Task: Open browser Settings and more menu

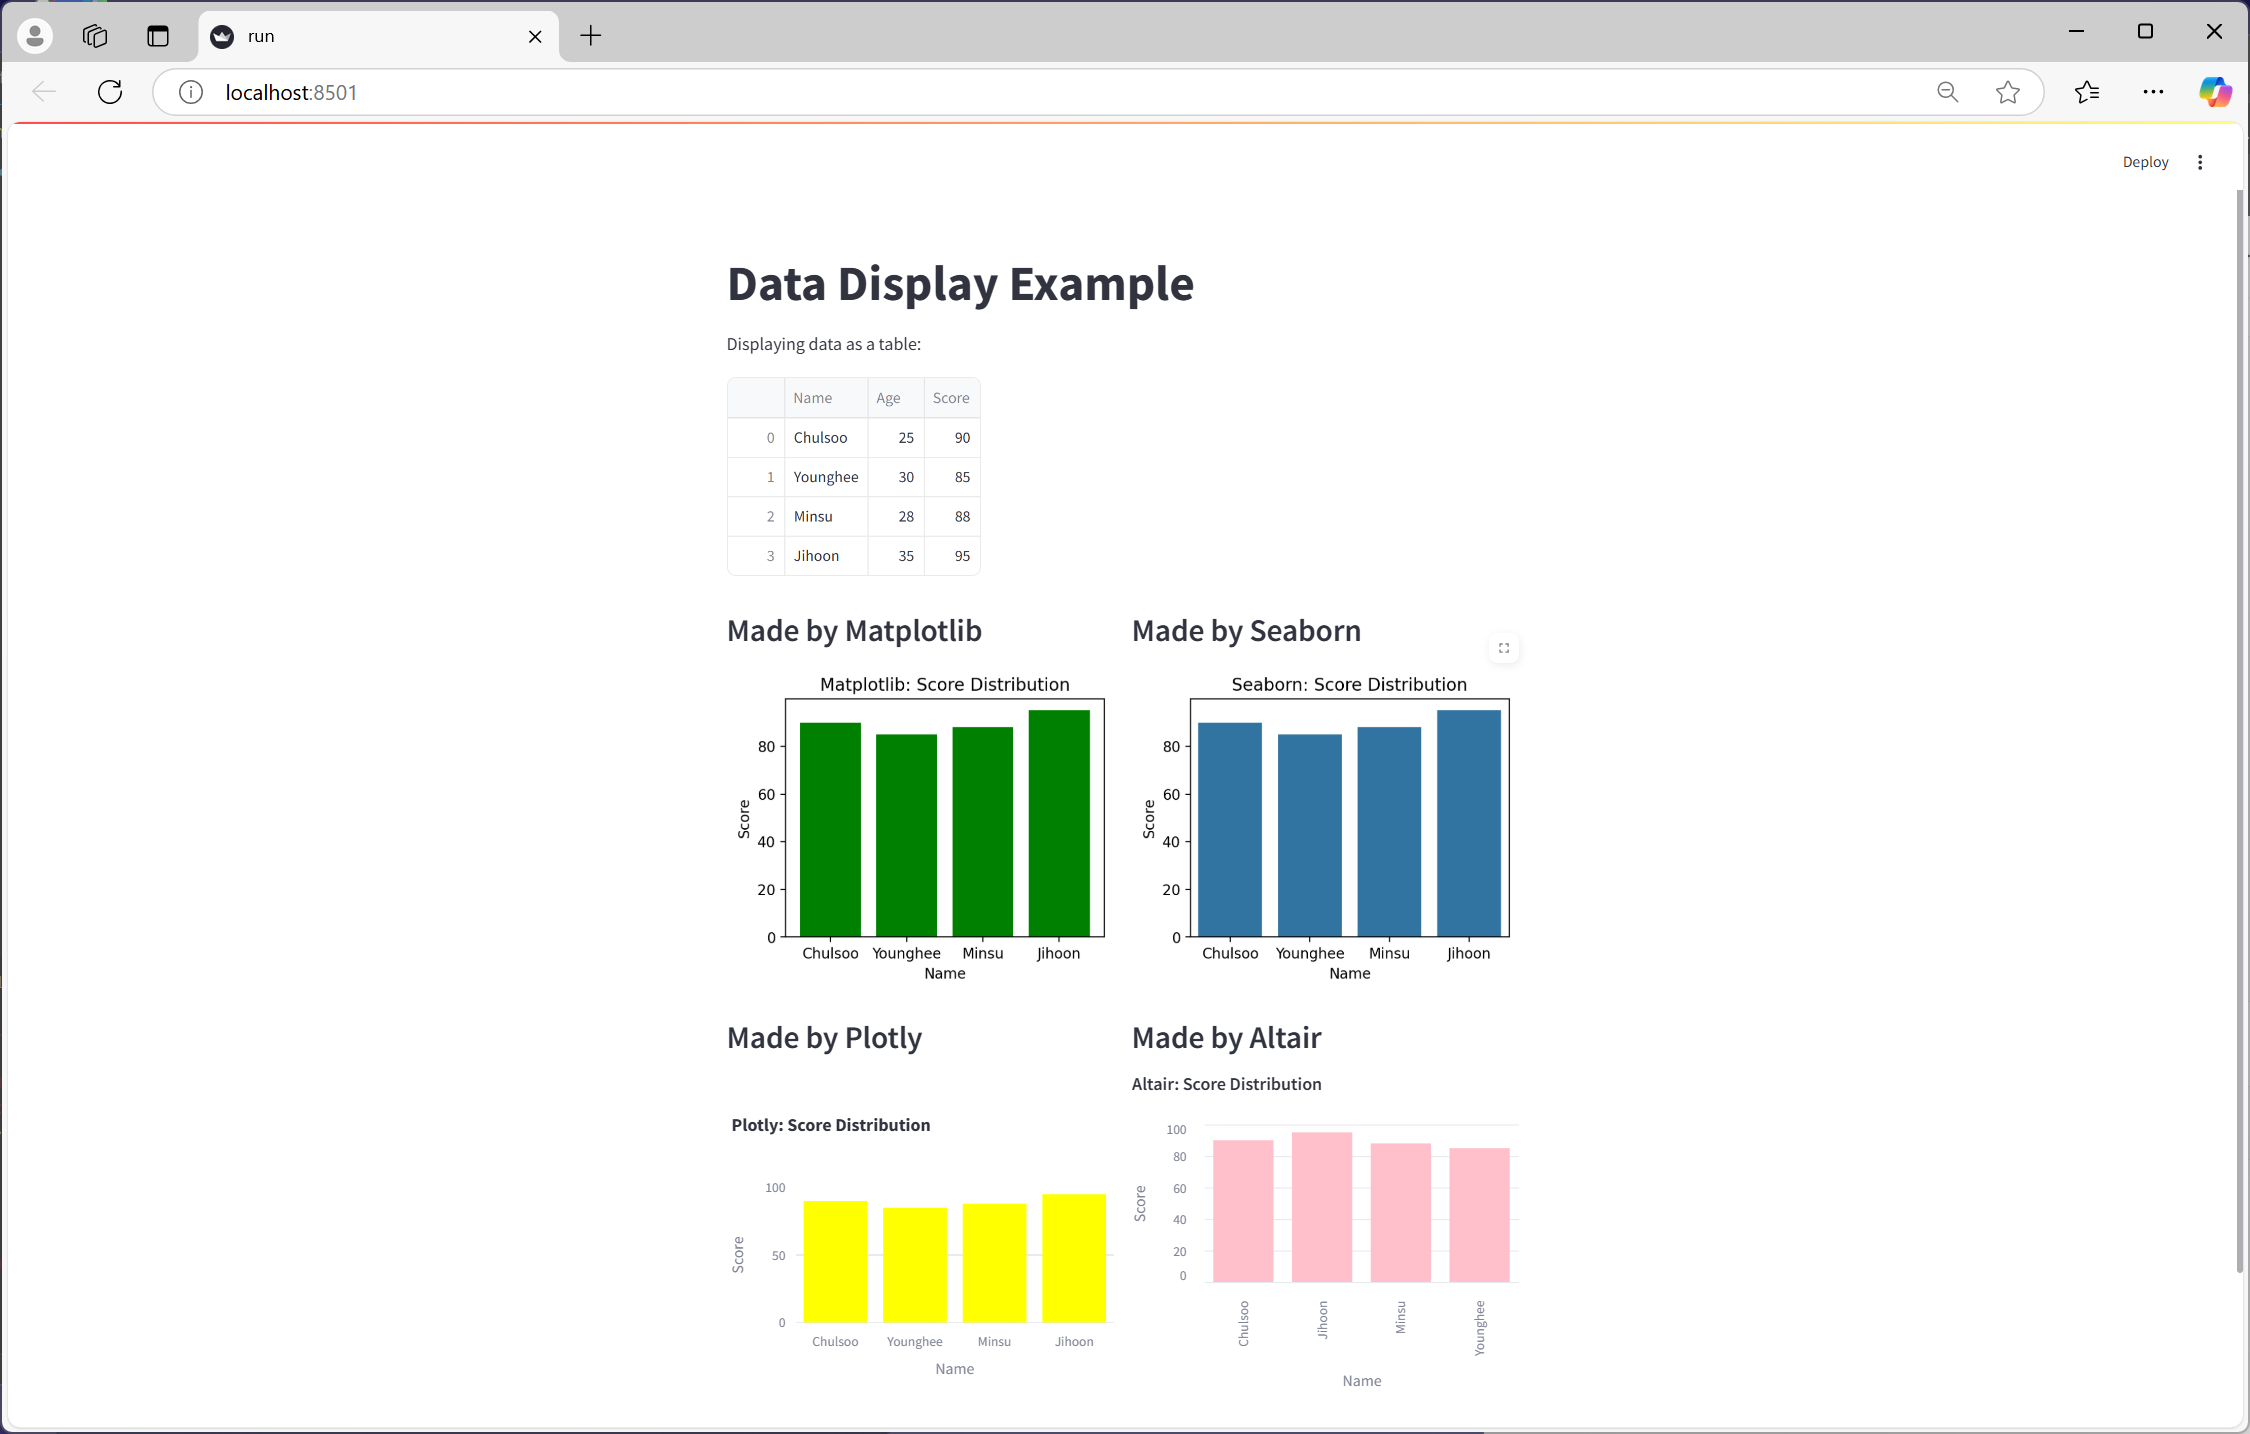Action: pos(2153,92)
